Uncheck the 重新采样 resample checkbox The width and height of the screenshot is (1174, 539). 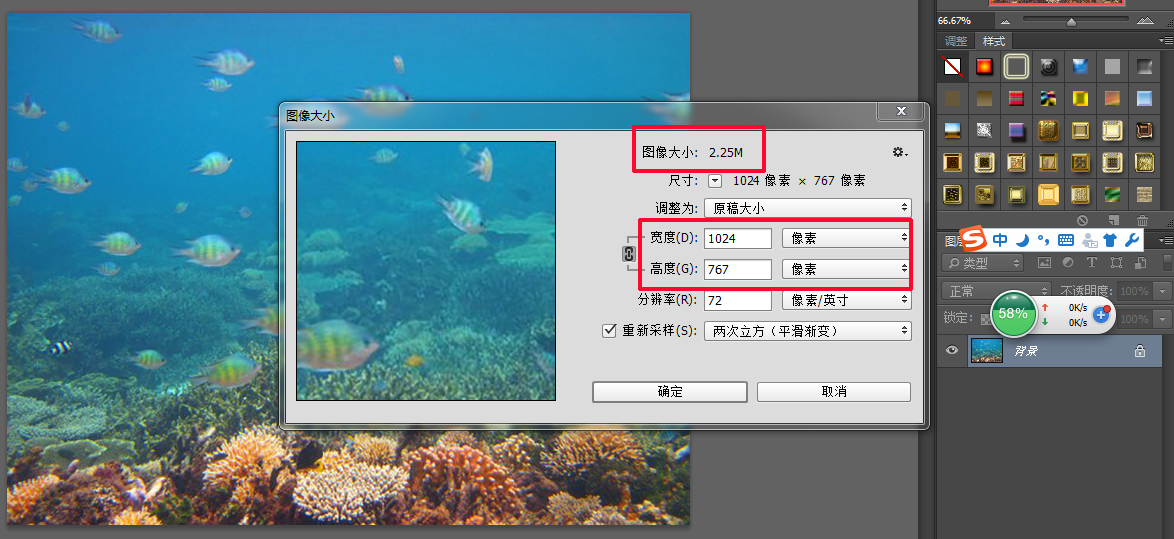click(x=609, y=331)
